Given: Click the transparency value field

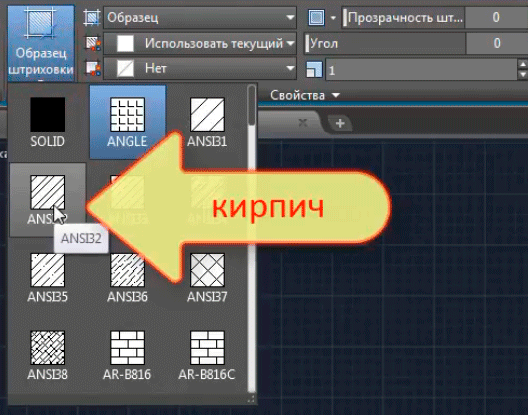Looking at the screenshot, I should [496, 18].
